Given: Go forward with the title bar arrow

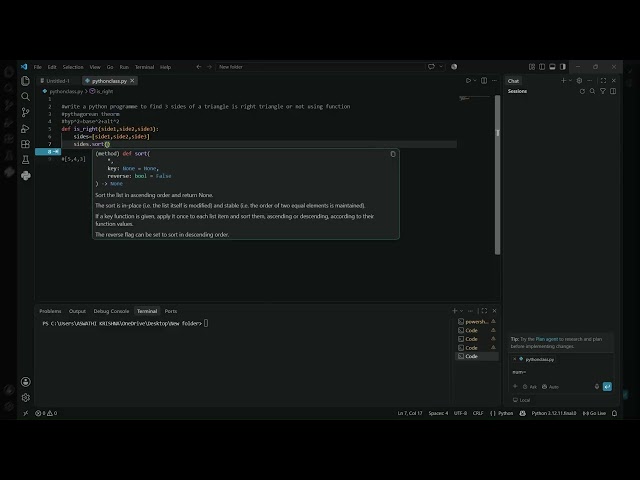Looking at the screenshot, I should (x=209, y=67).
